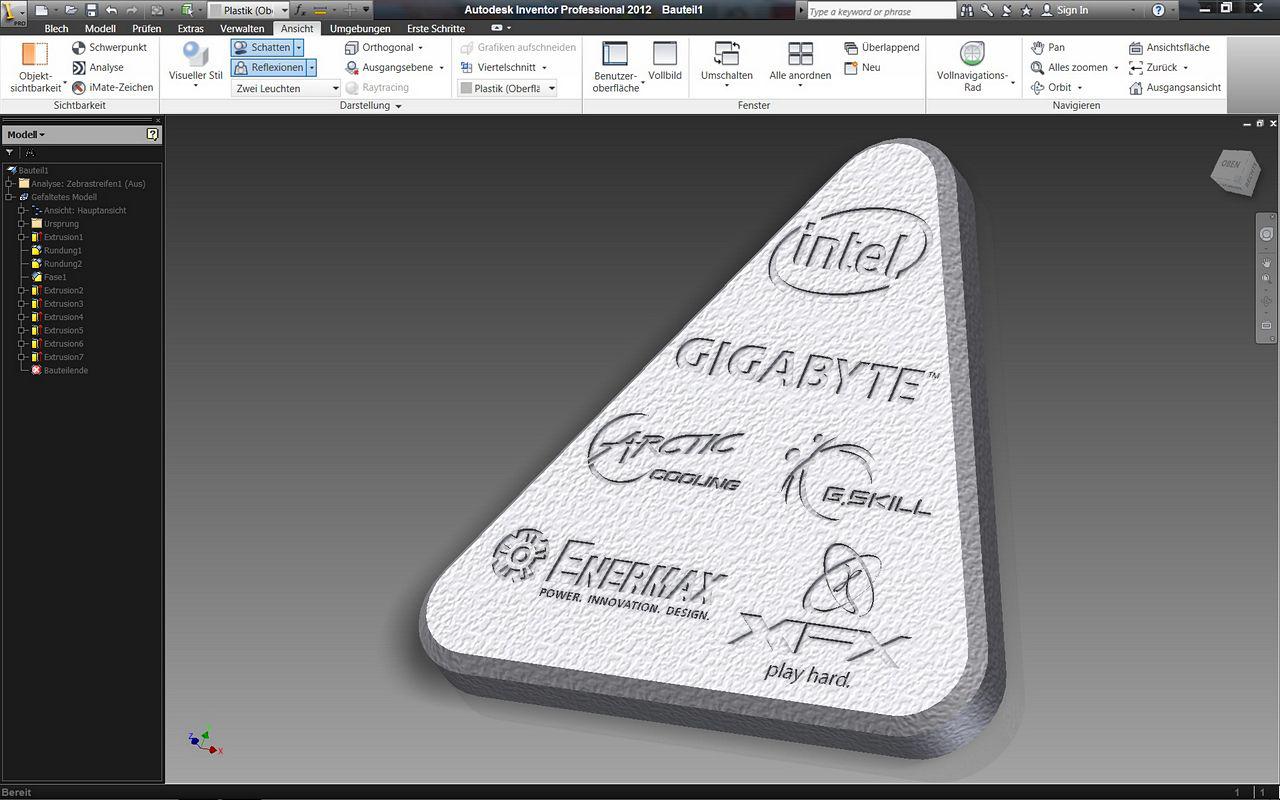Click the Open file icon

pyautogui.click(x=70, y=10)
